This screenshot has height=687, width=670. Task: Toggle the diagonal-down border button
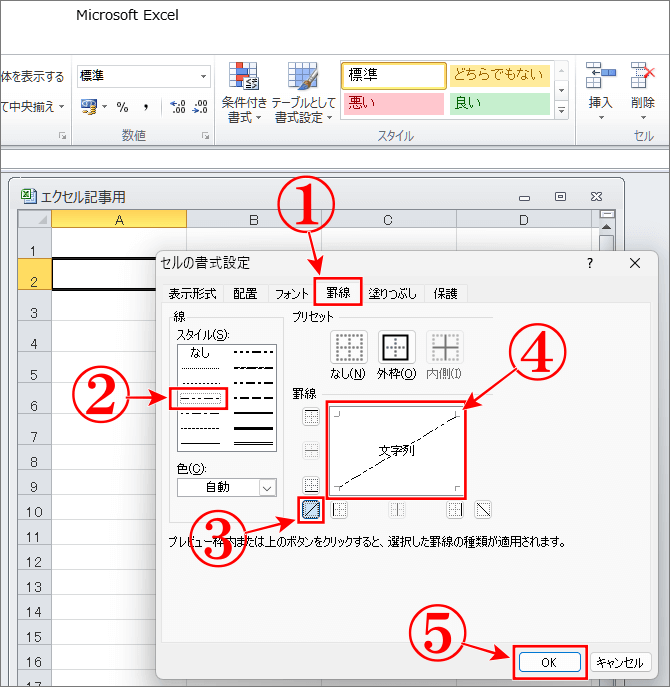(483, 510)
